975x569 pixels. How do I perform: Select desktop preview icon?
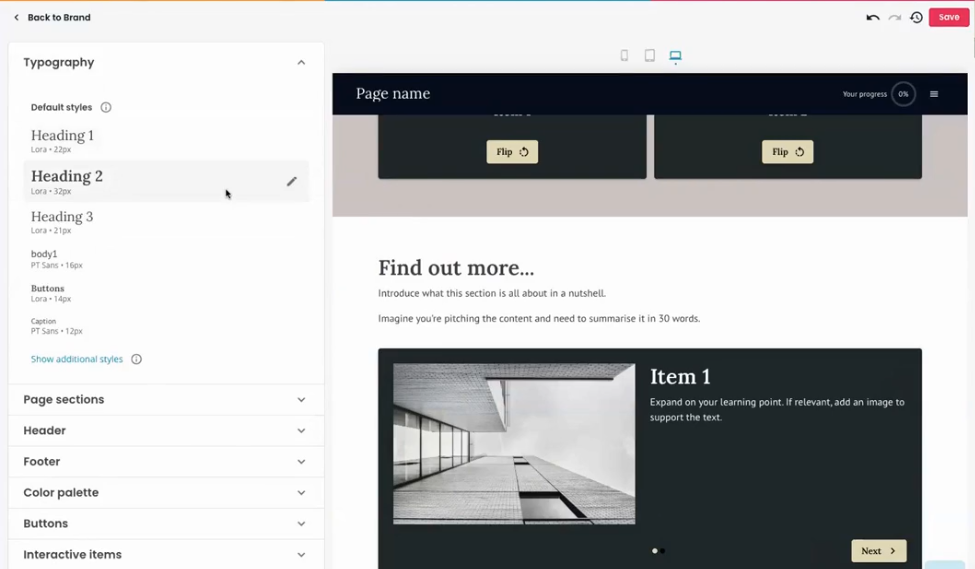point(675,56)
